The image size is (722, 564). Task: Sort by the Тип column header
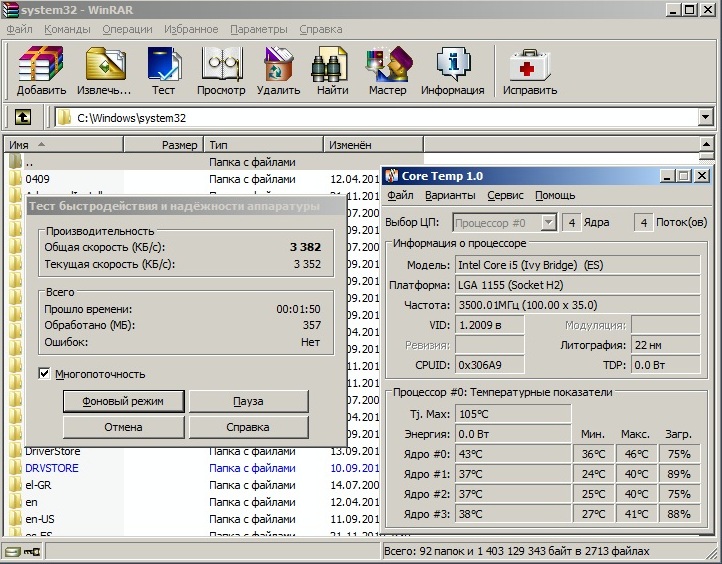(263, 145)
